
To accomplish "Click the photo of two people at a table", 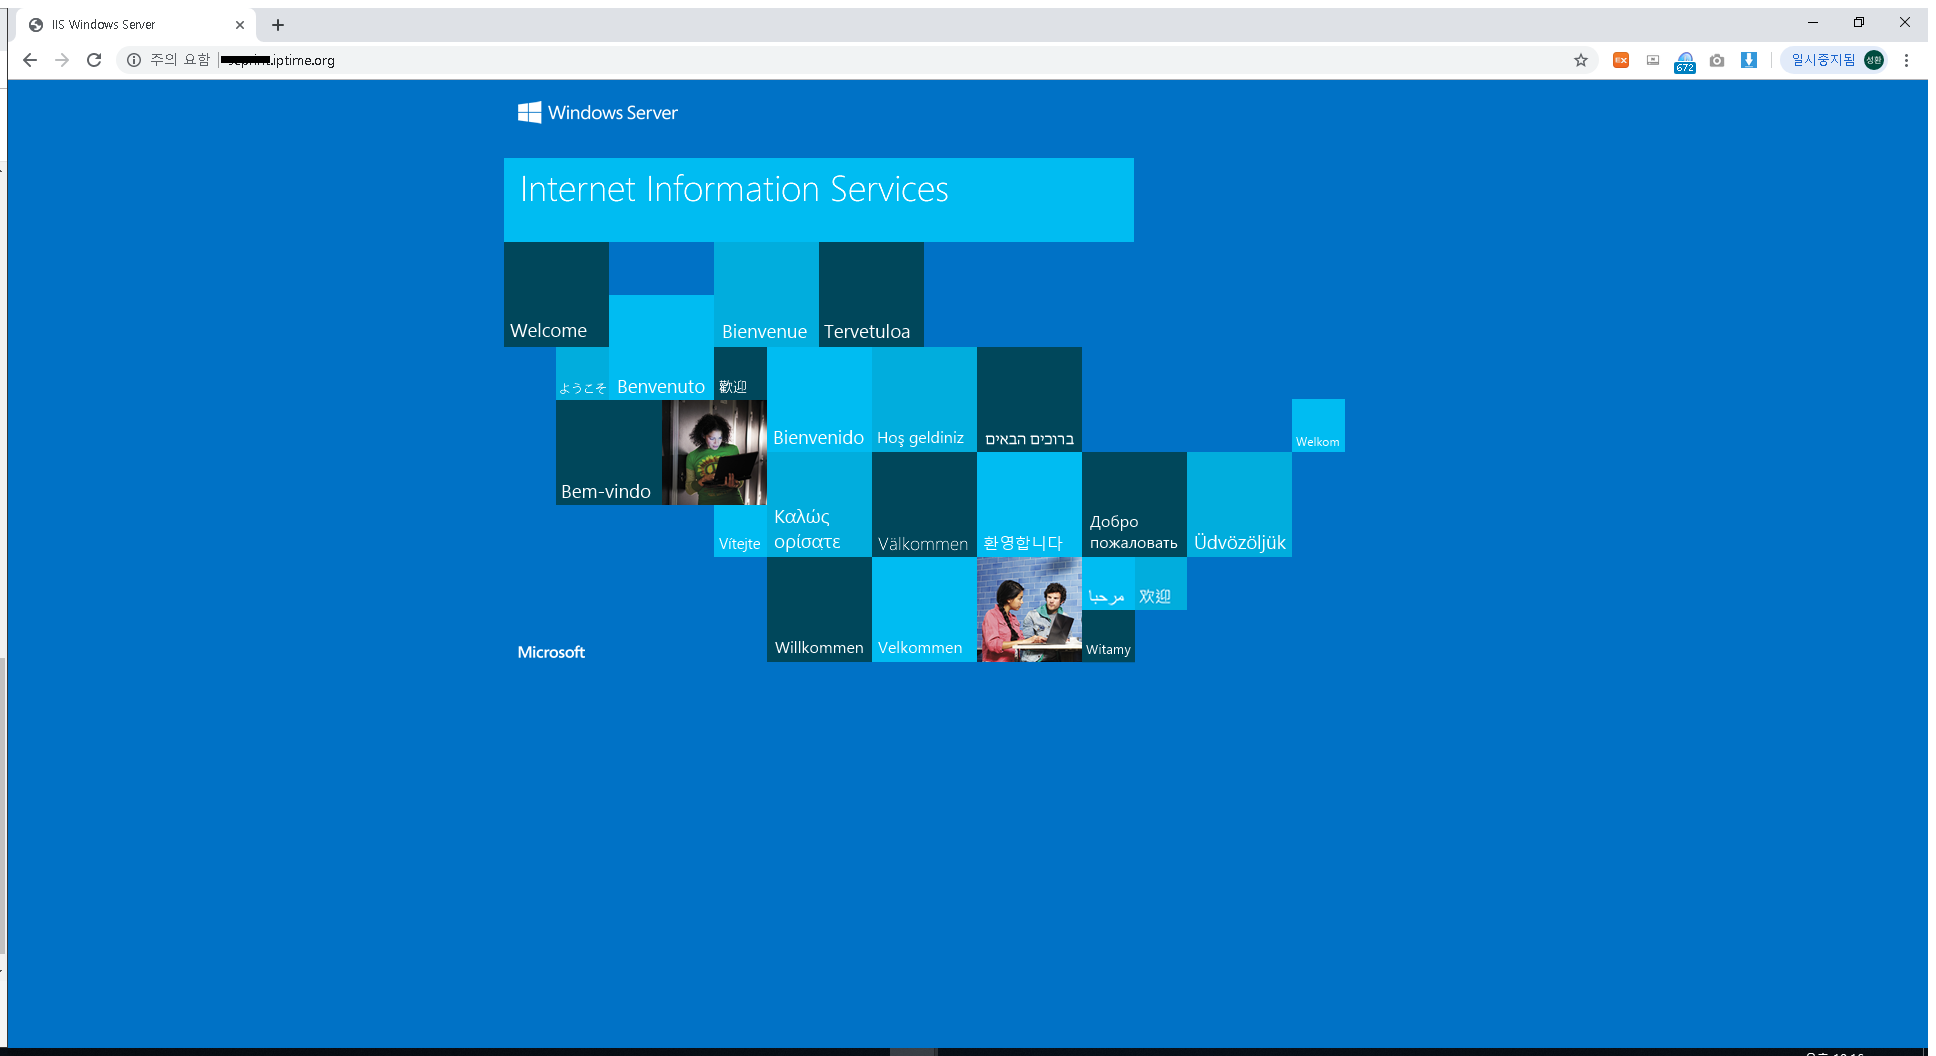I will [x=1029, y=609].
